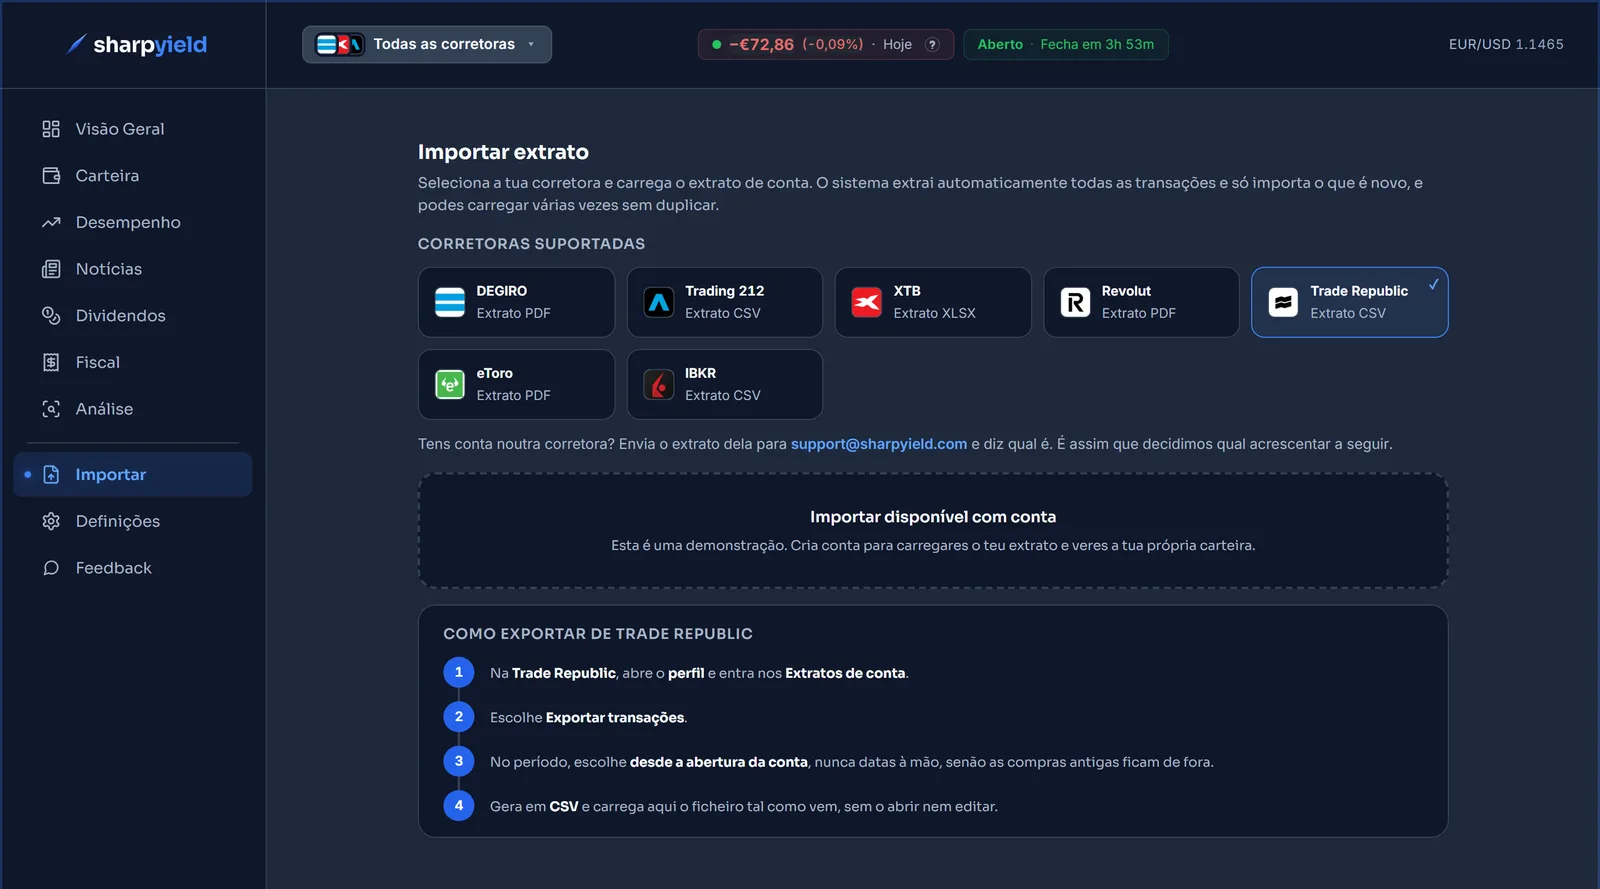Click the XTB broker logo

pyautogui.click(x=867, y=302)
